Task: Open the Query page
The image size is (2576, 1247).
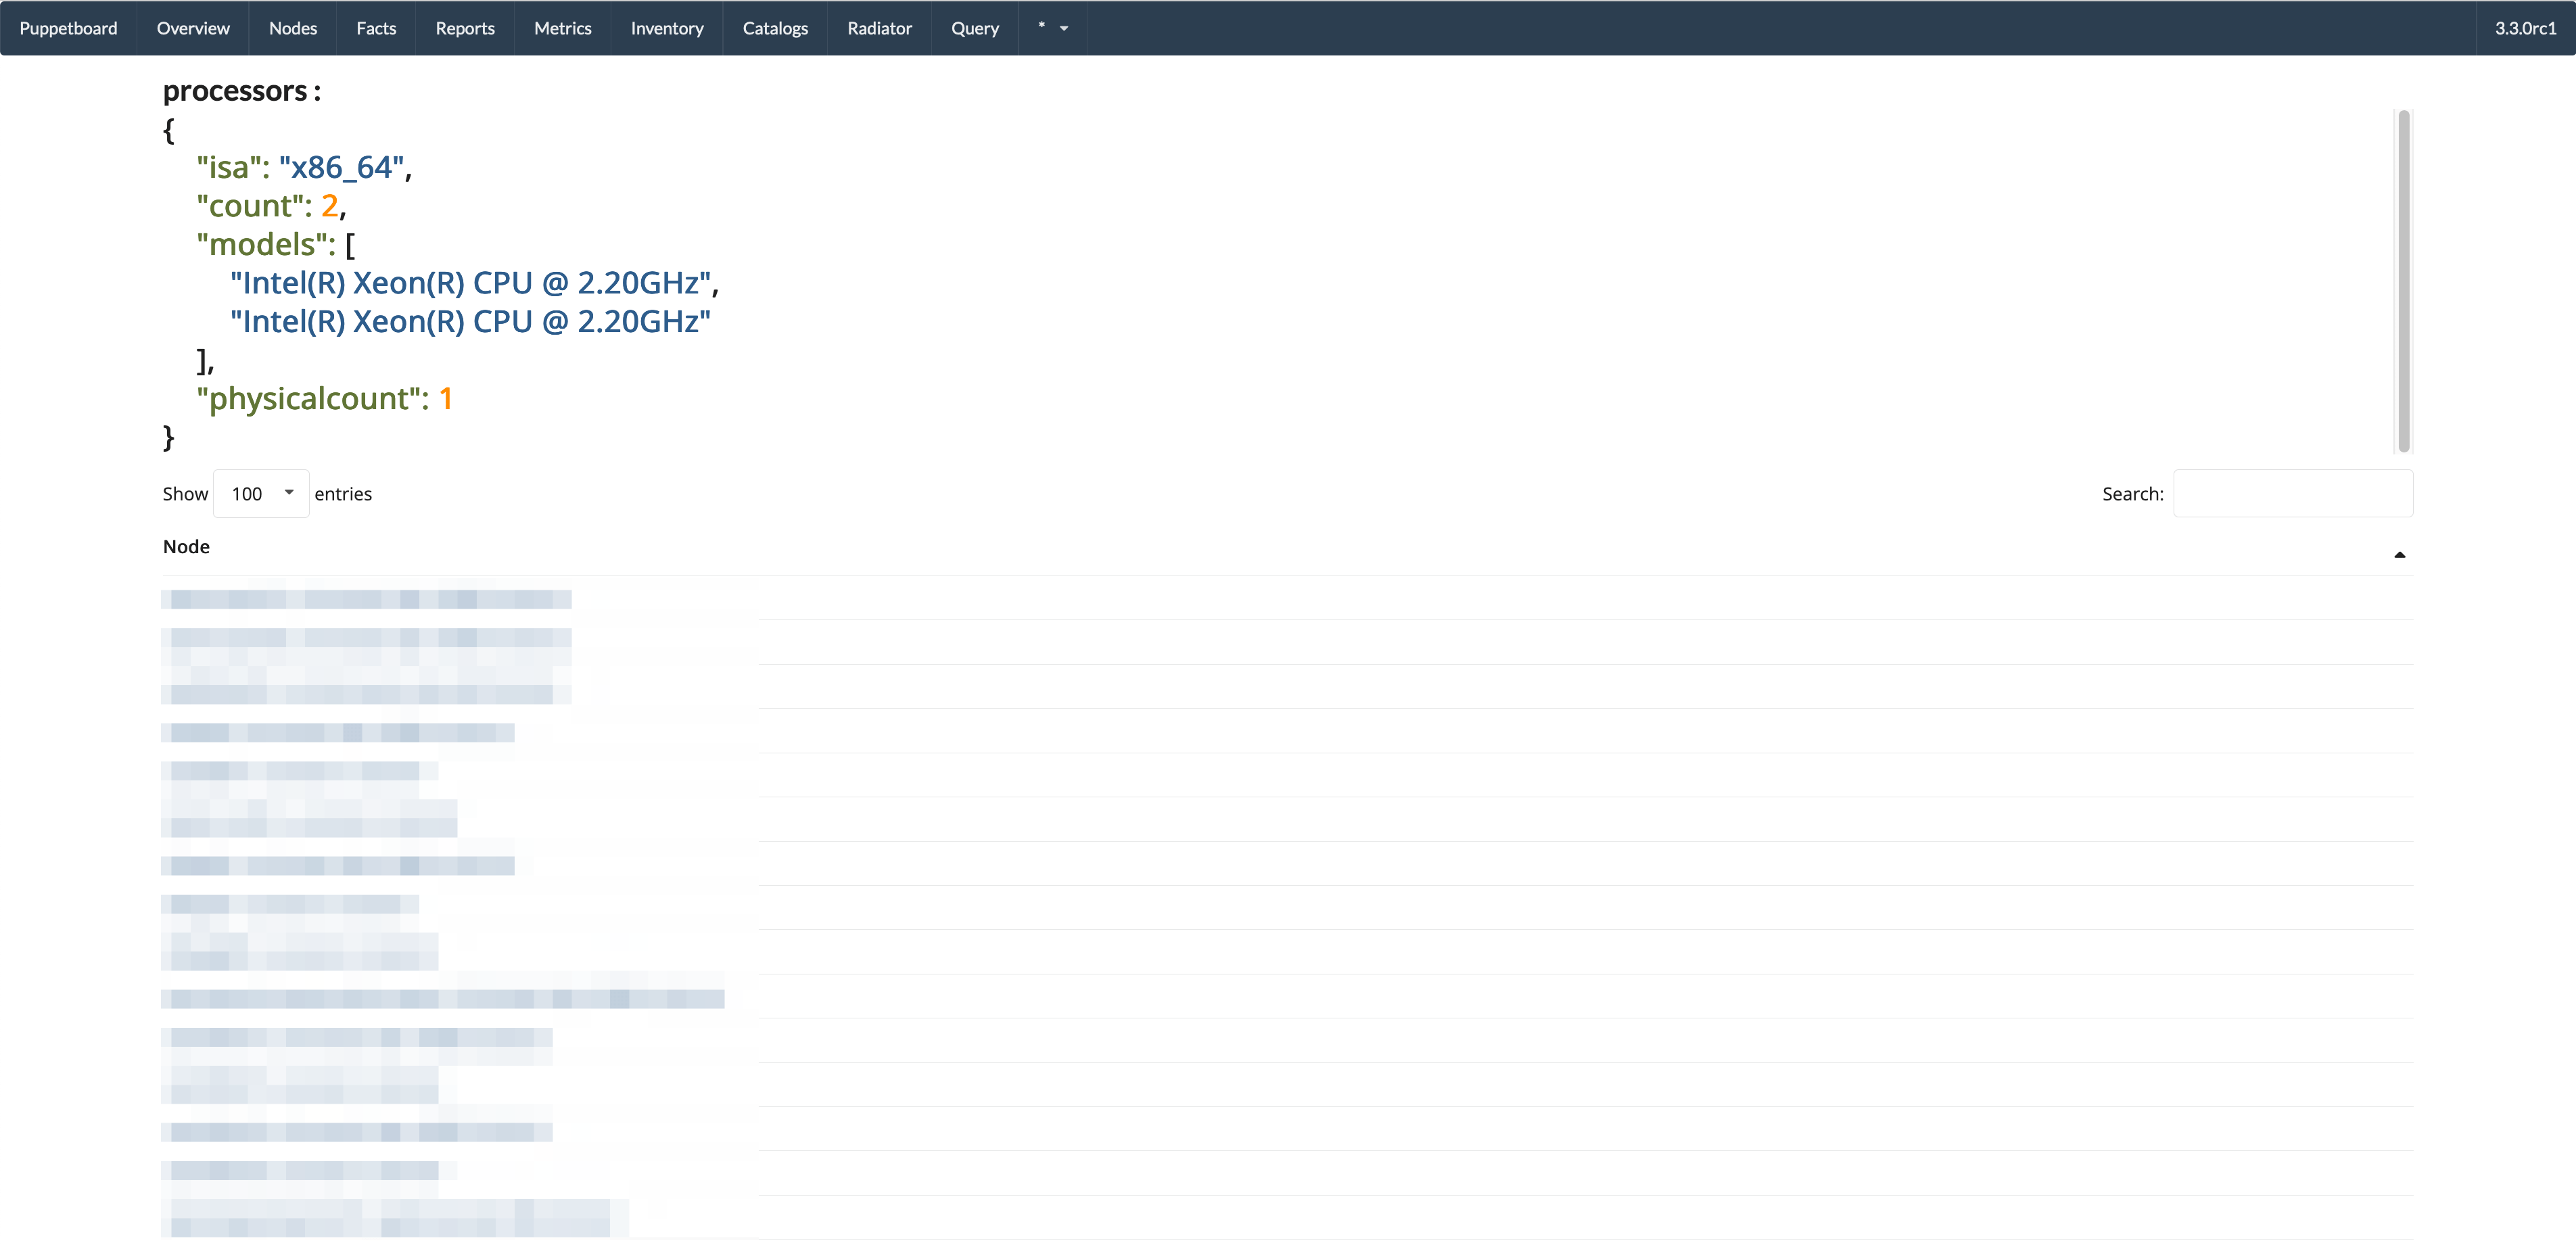Action: click(974, 28)
